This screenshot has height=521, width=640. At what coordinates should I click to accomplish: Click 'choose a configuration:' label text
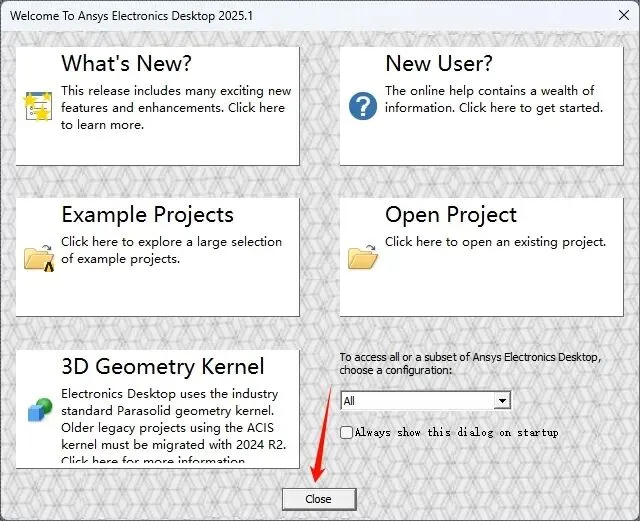tap(396, 370)
